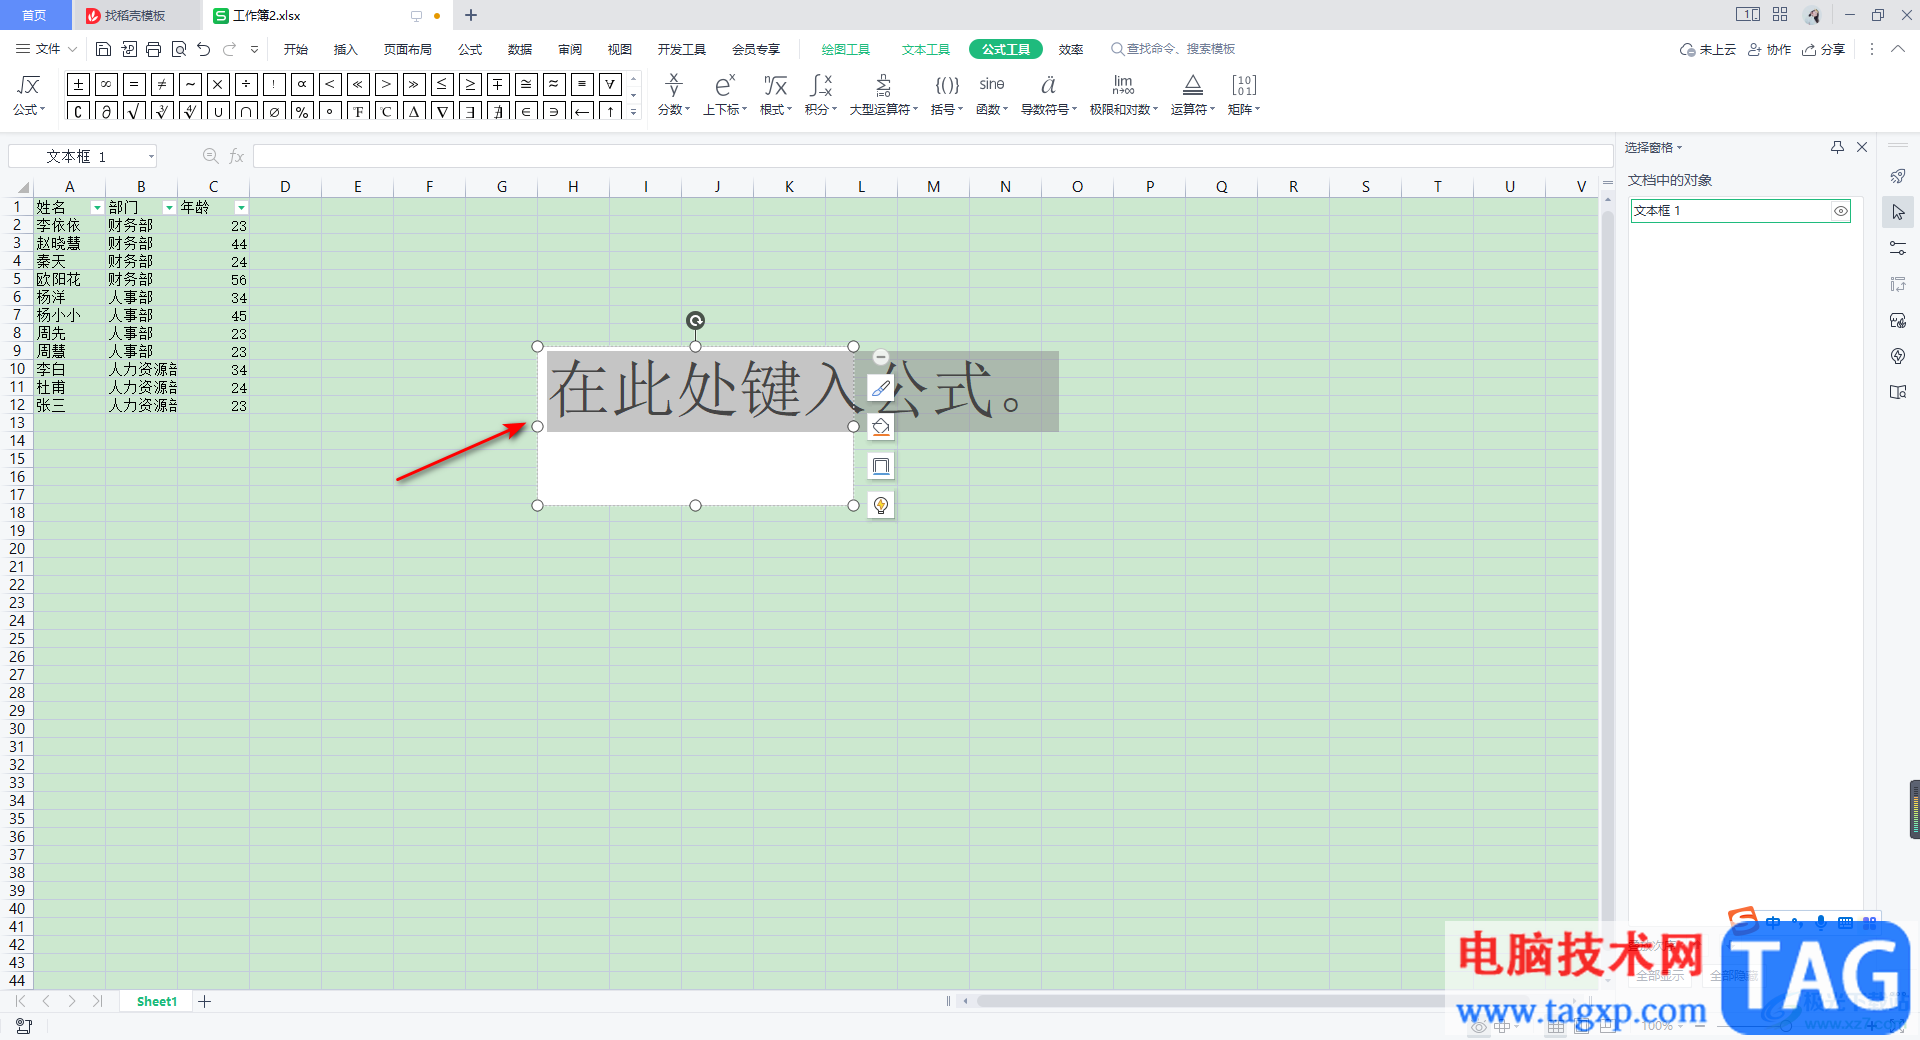Undo the last action

tap(204, 49)
